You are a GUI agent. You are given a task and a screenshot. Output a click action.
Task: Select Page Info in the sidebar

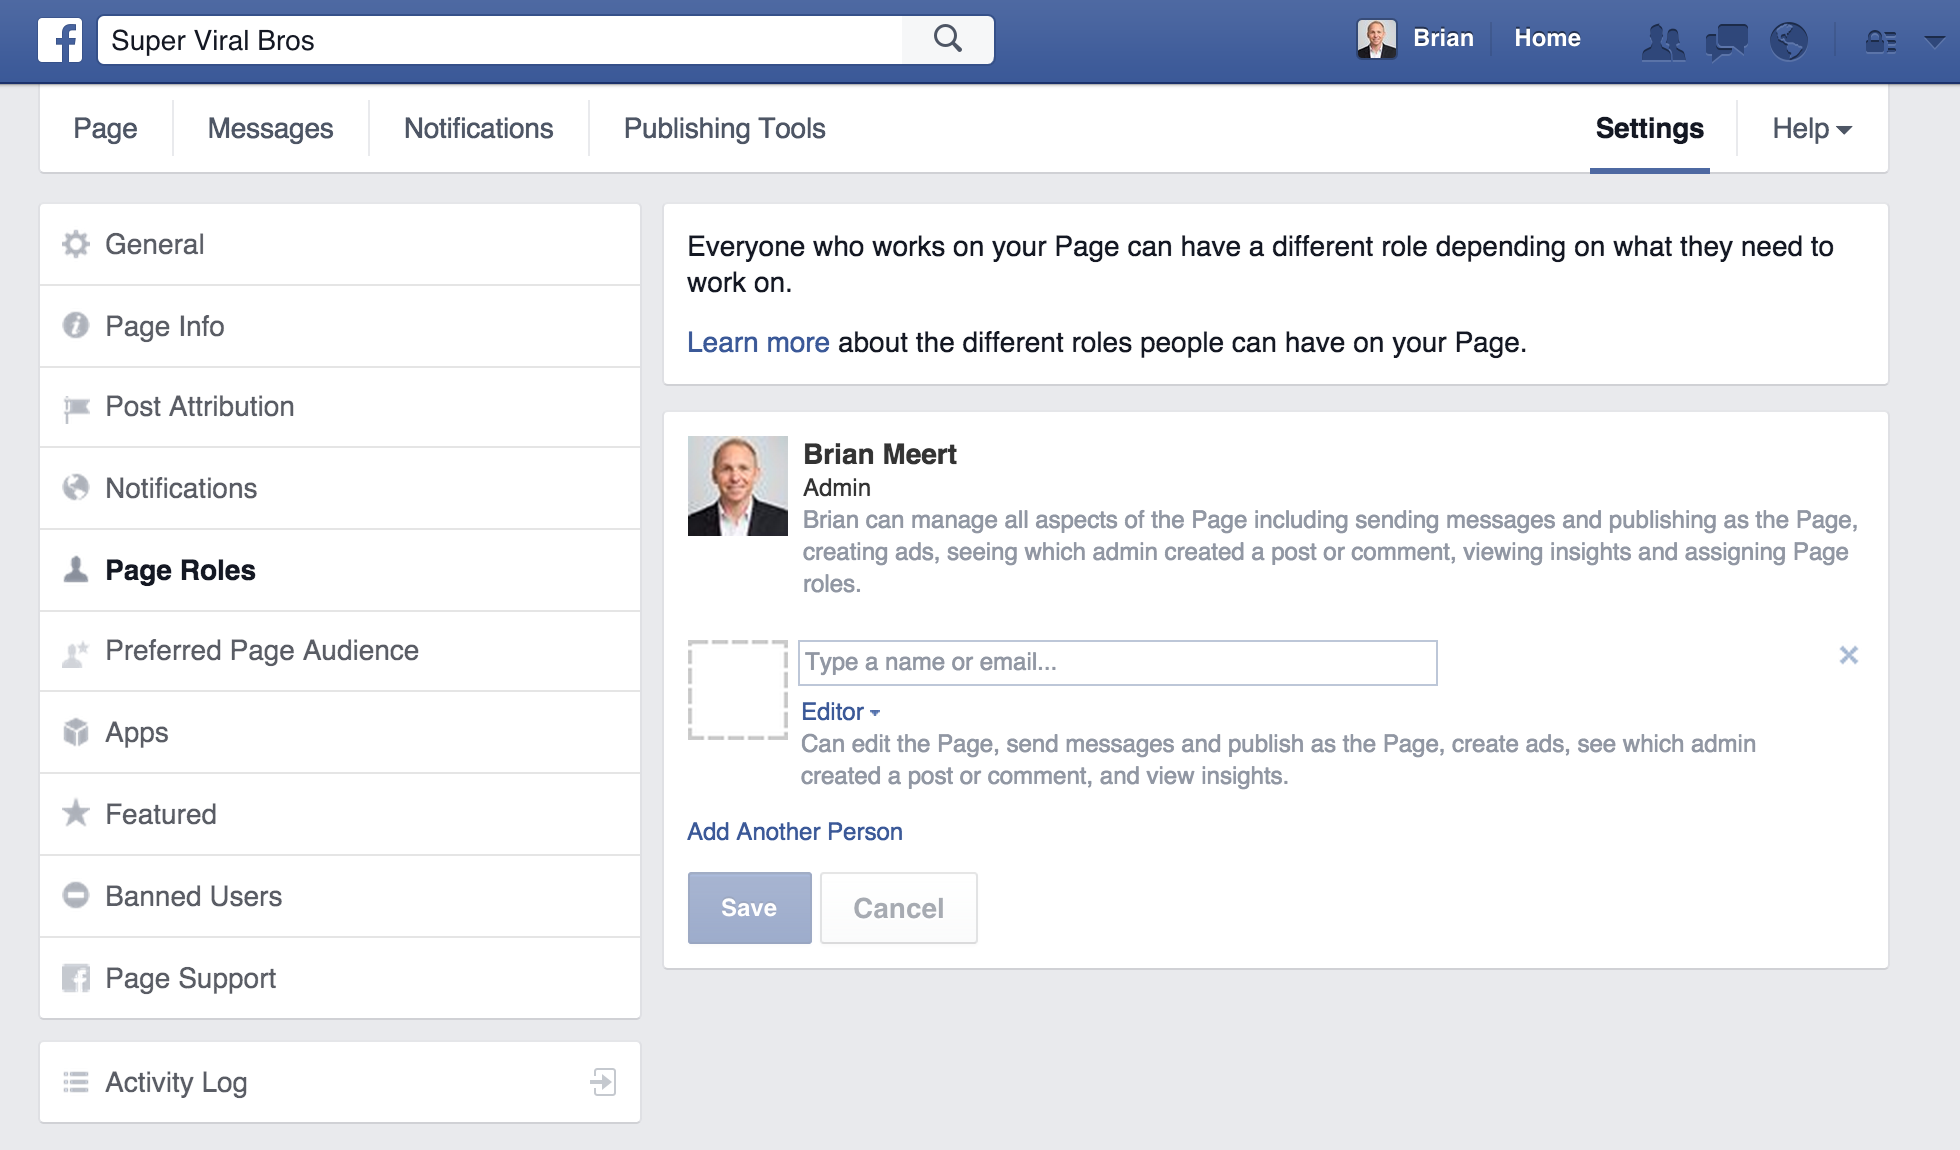tap(340, 326)
